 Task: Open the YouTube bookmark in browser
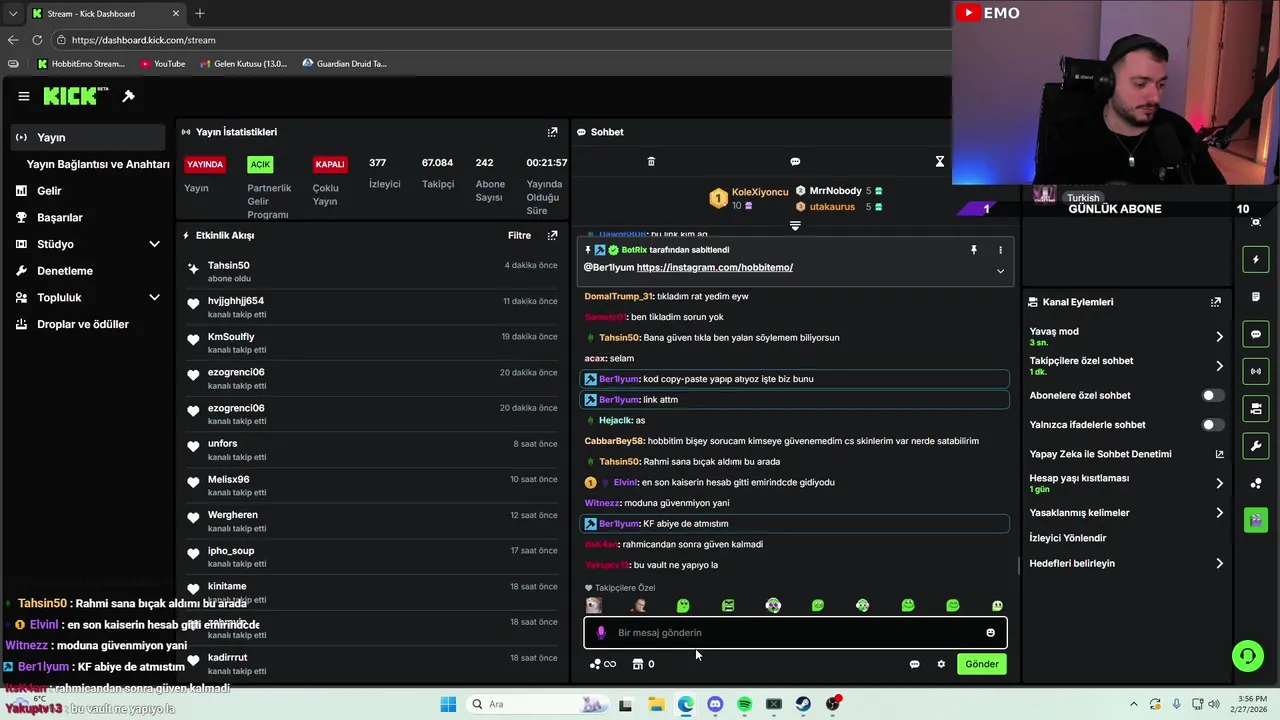pyautogui.click(x=162, y=64)
